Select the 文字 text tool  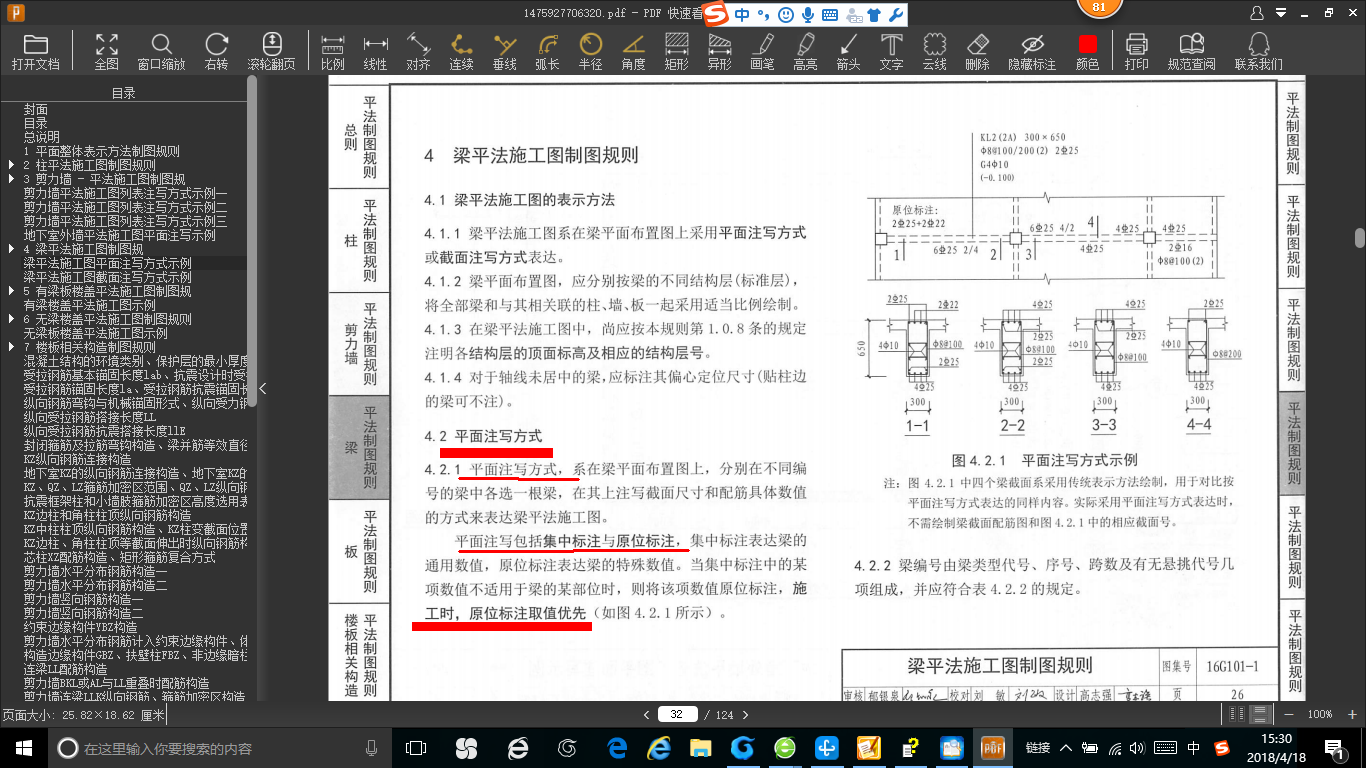click(x=891, y=52)
